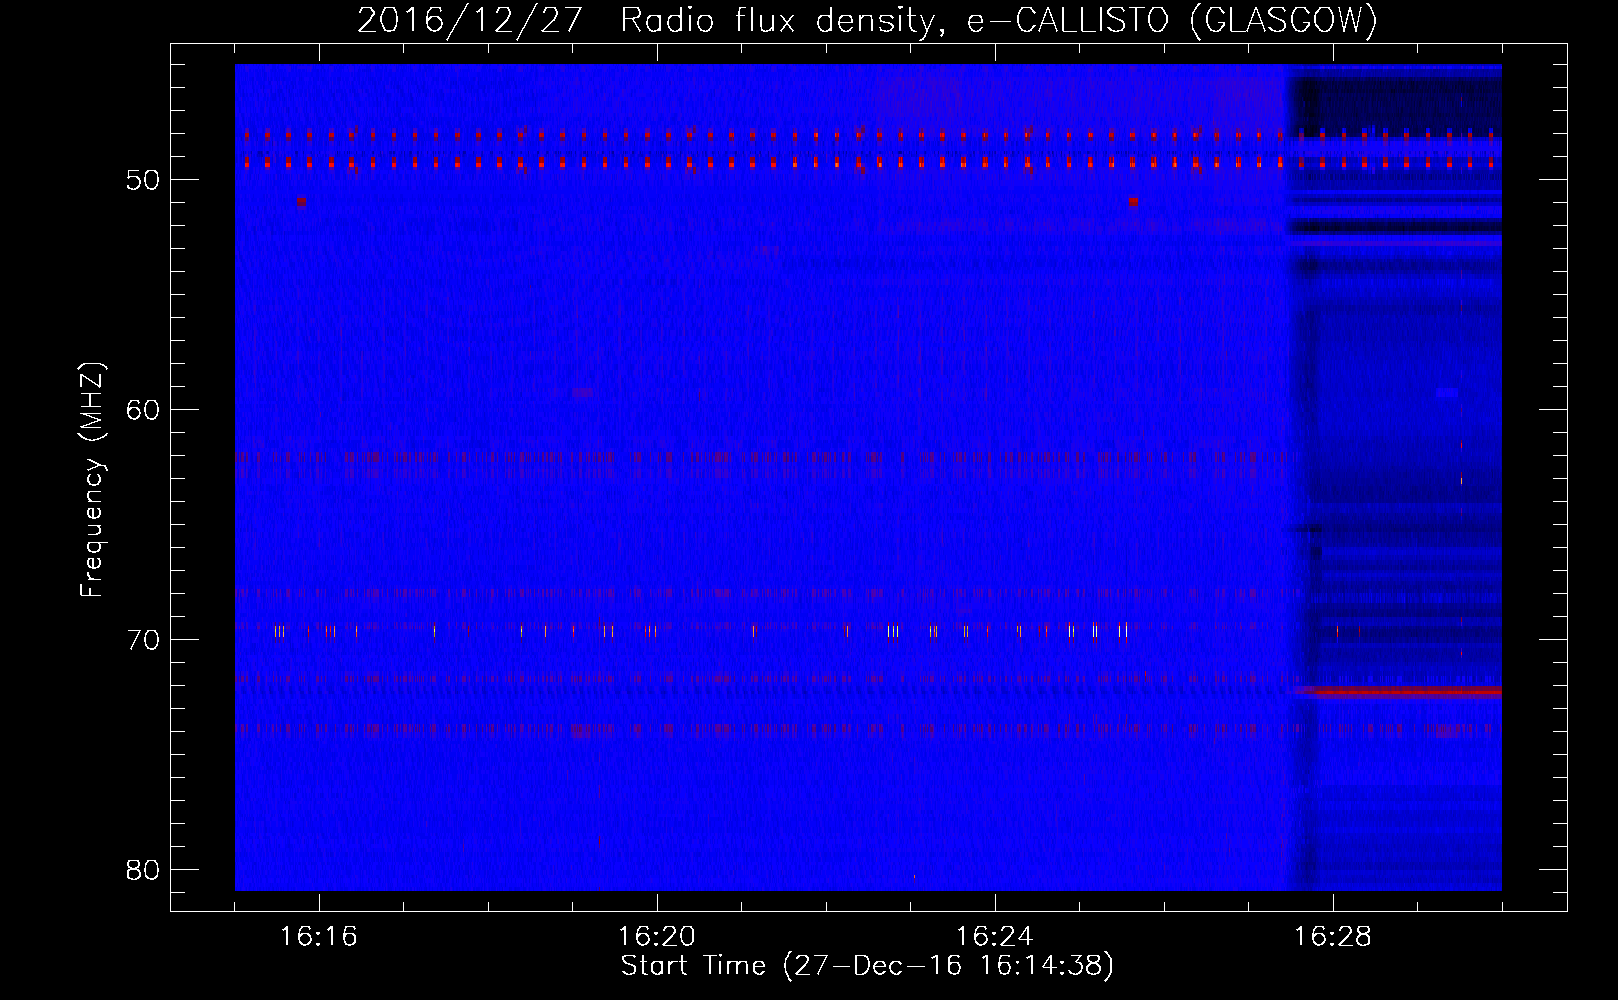Select the 16:20 time tick label
This screenshot has height=1000, width=1618.
click(x=657, y=937)
